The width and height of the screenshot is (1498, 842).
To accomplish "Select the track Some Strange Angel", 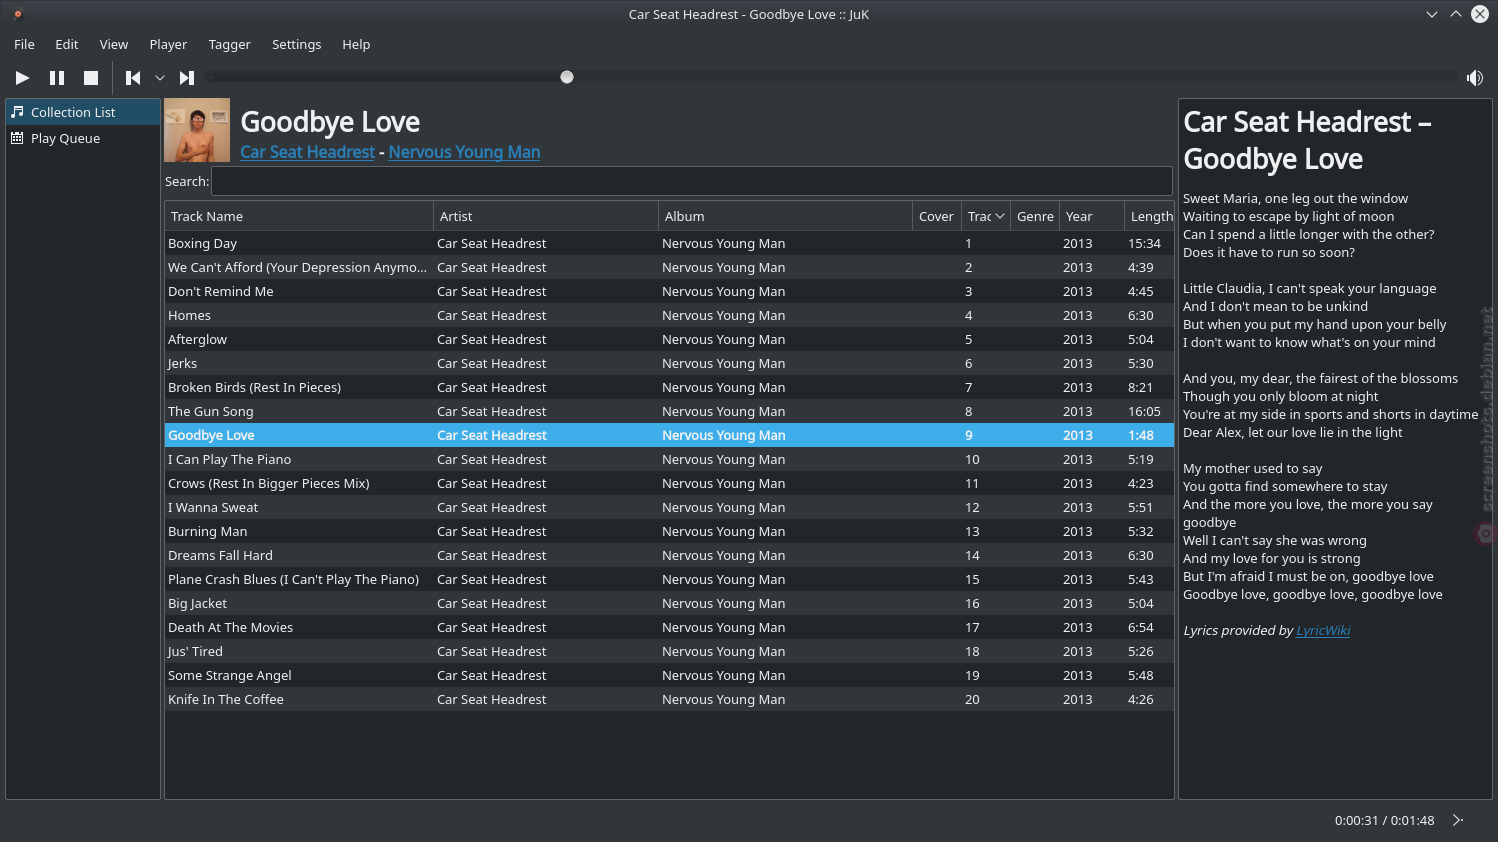I will (x=669, y=675).
